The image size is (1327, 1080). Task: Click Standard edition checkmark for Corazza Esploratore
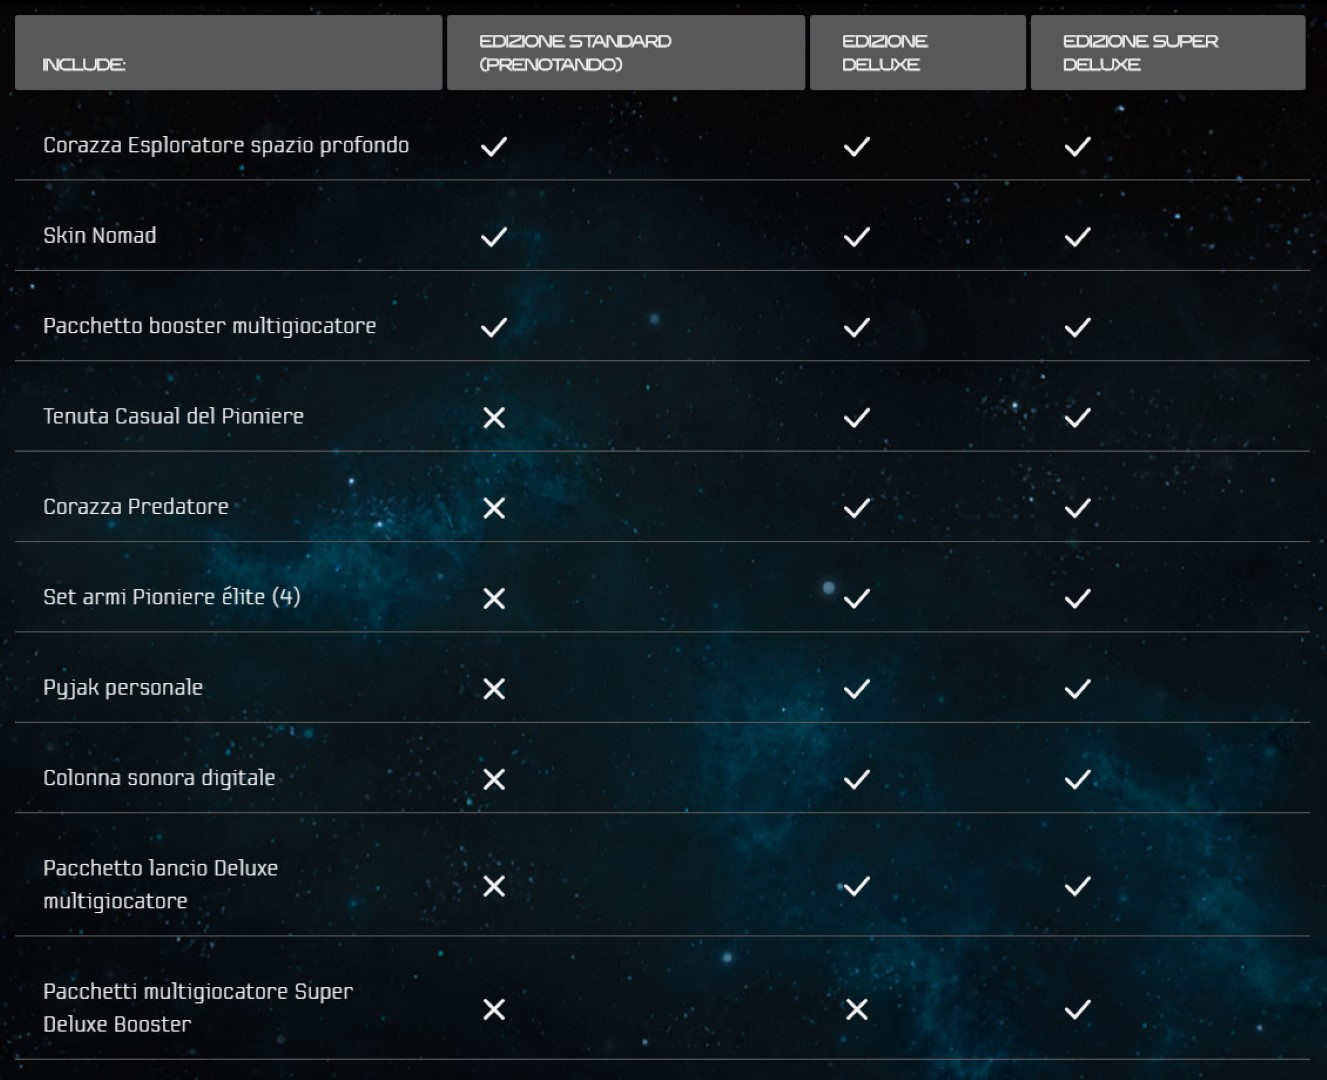point(494,147)
